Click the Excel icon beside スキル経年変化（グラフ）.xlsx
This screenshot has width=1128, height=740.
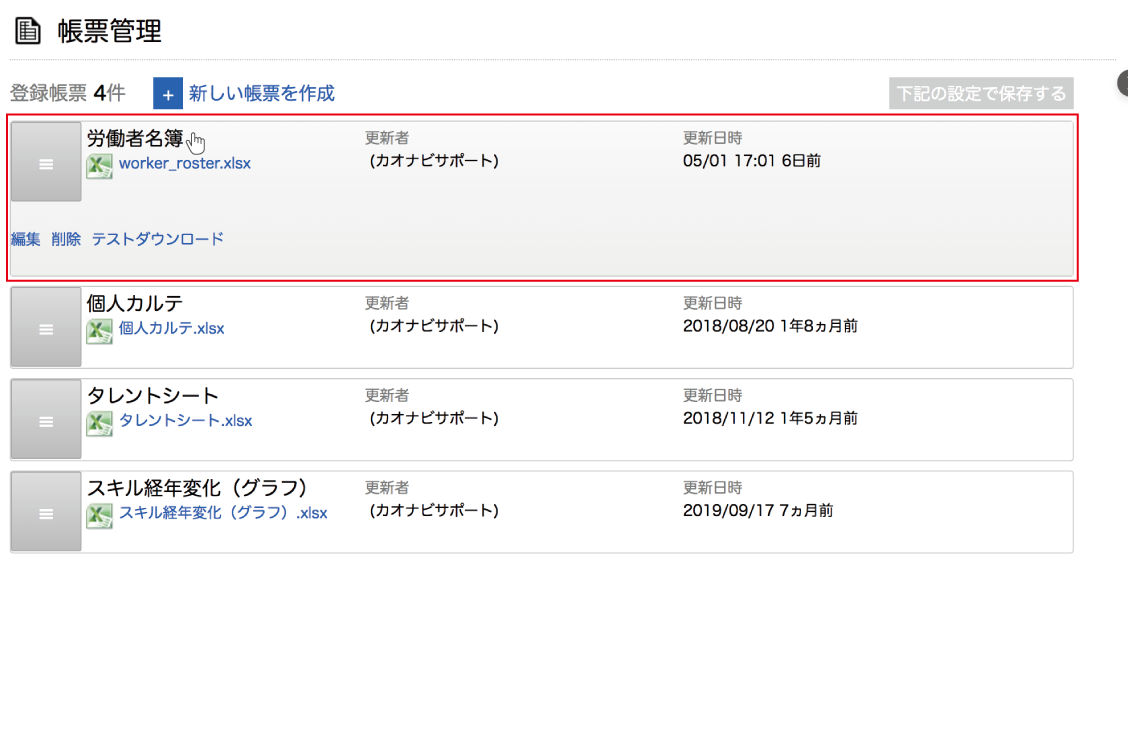coord(99,514)
